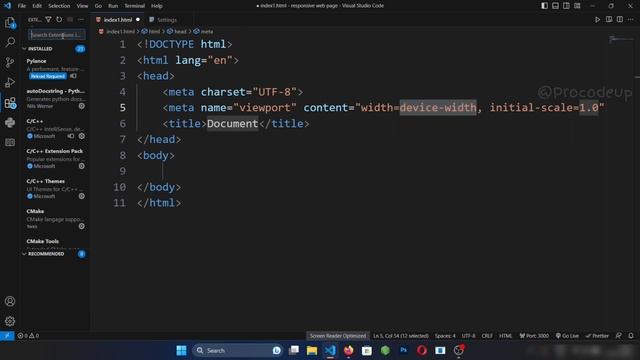
Task: Click Go Live in status bar
Action: [567, 336]
